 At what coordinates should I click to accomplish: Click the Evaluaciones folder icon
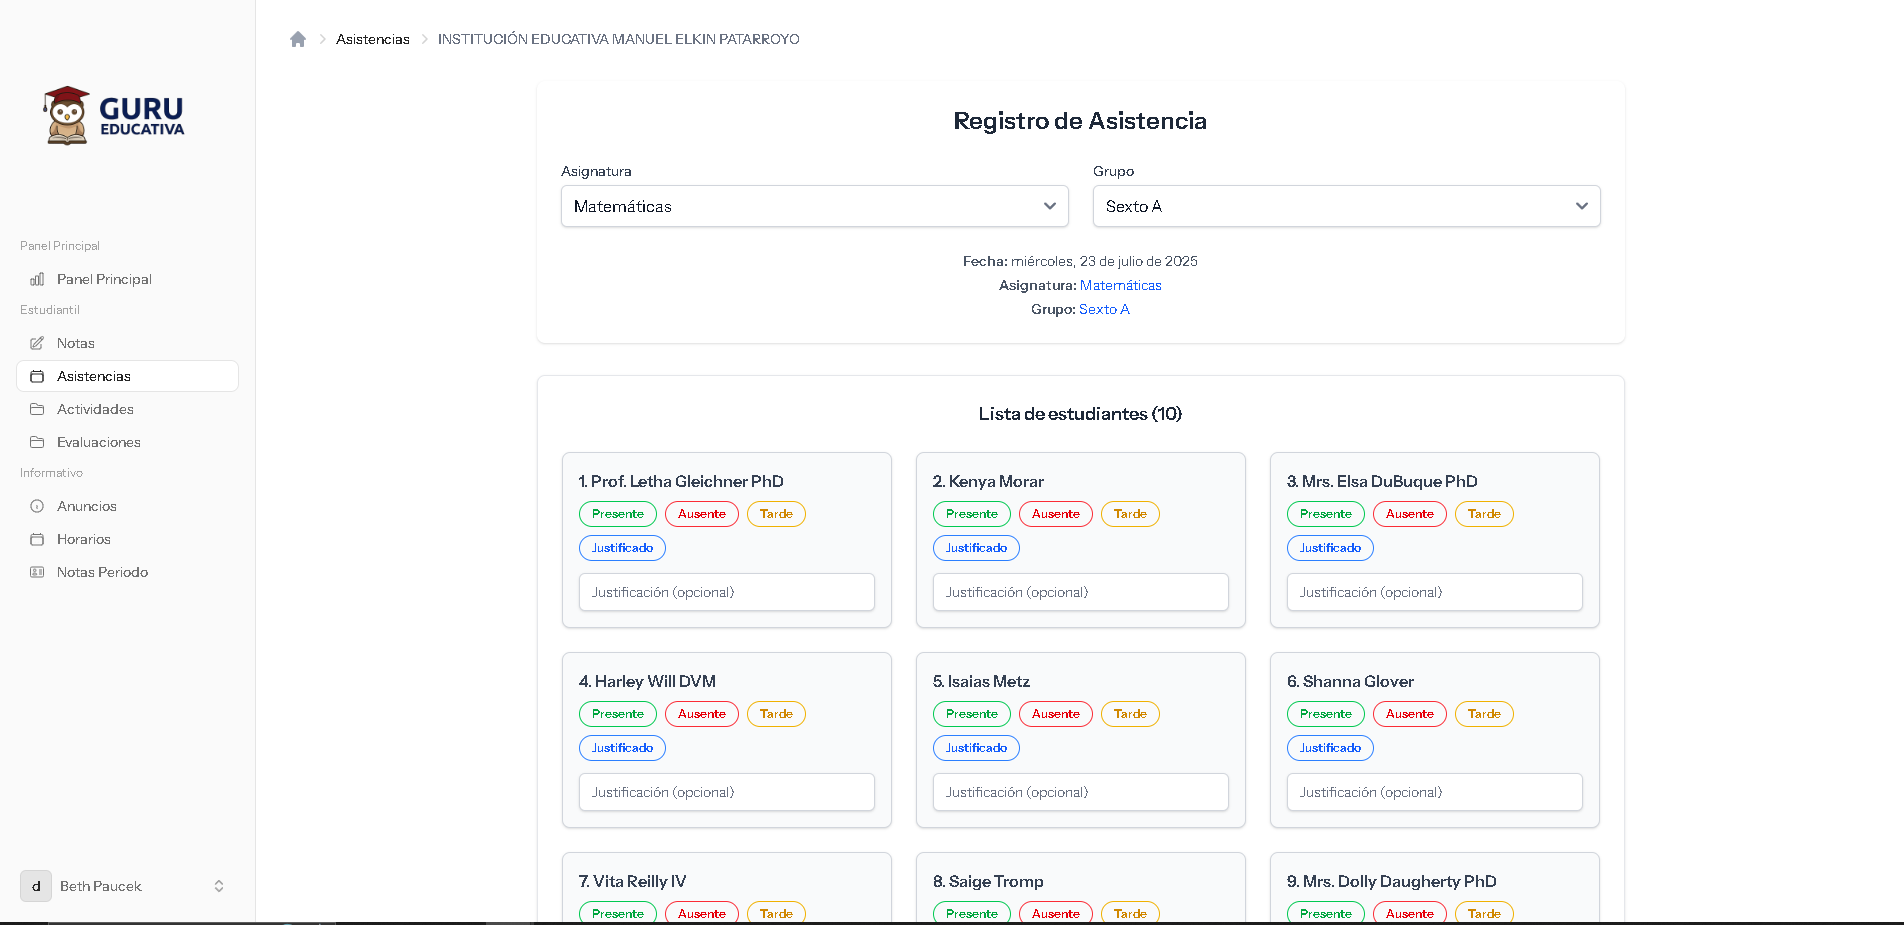pyautogui.click(x=37, y=442)
